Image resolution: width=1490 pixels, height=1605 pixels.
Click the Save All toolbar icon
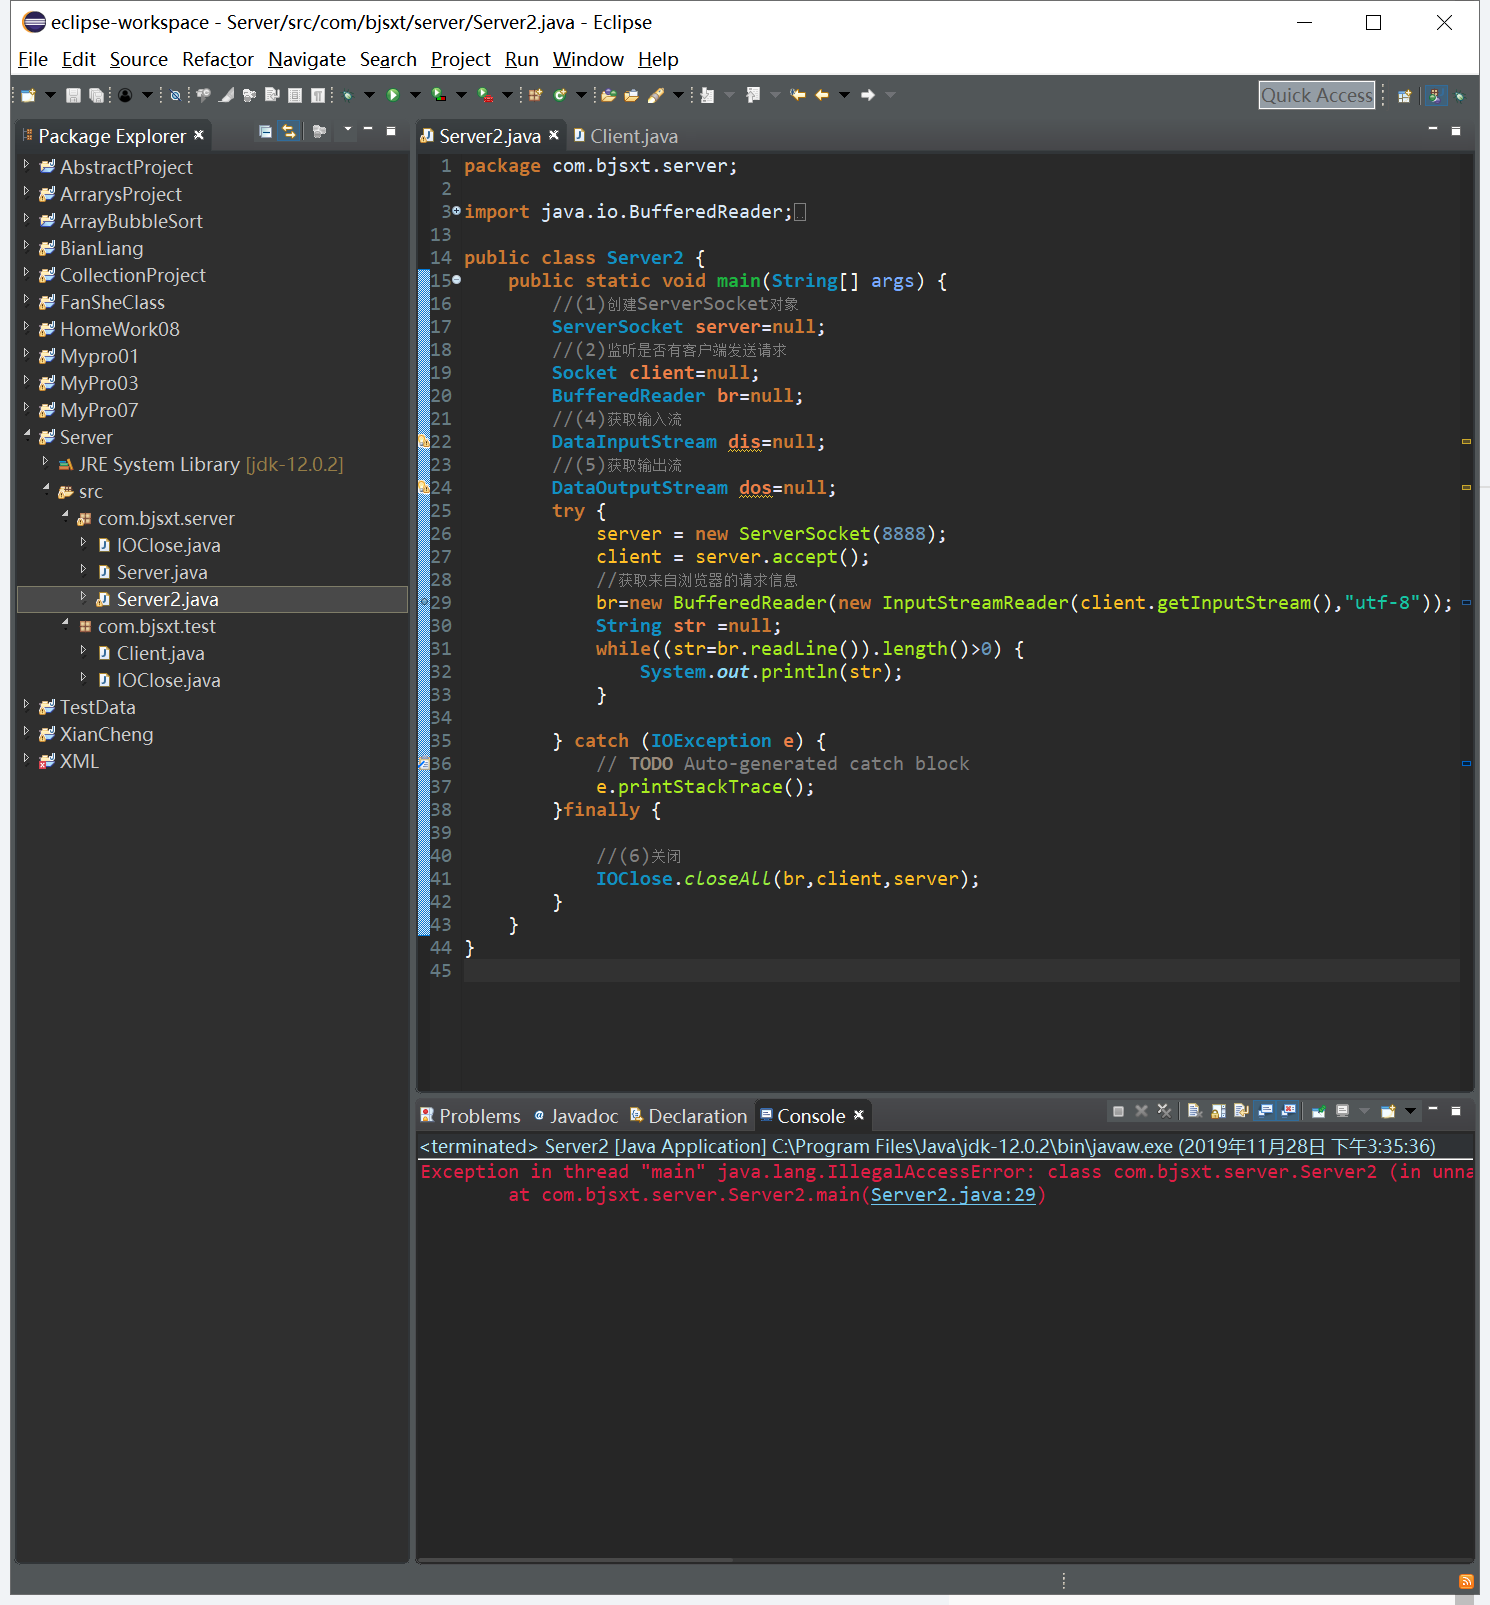click(x=96, y=95)
